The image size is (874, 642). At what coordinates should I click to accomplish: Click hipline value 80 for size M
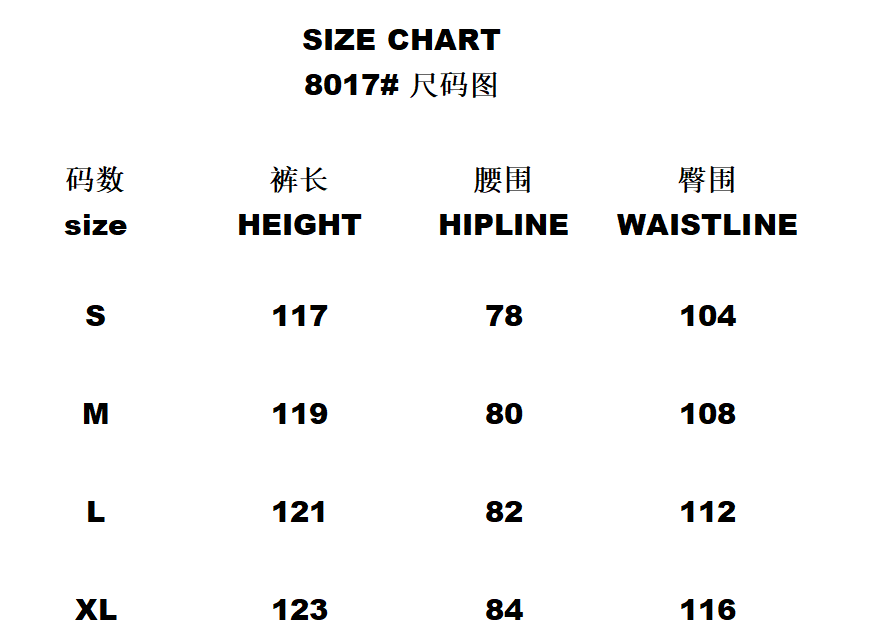point(503,414)
